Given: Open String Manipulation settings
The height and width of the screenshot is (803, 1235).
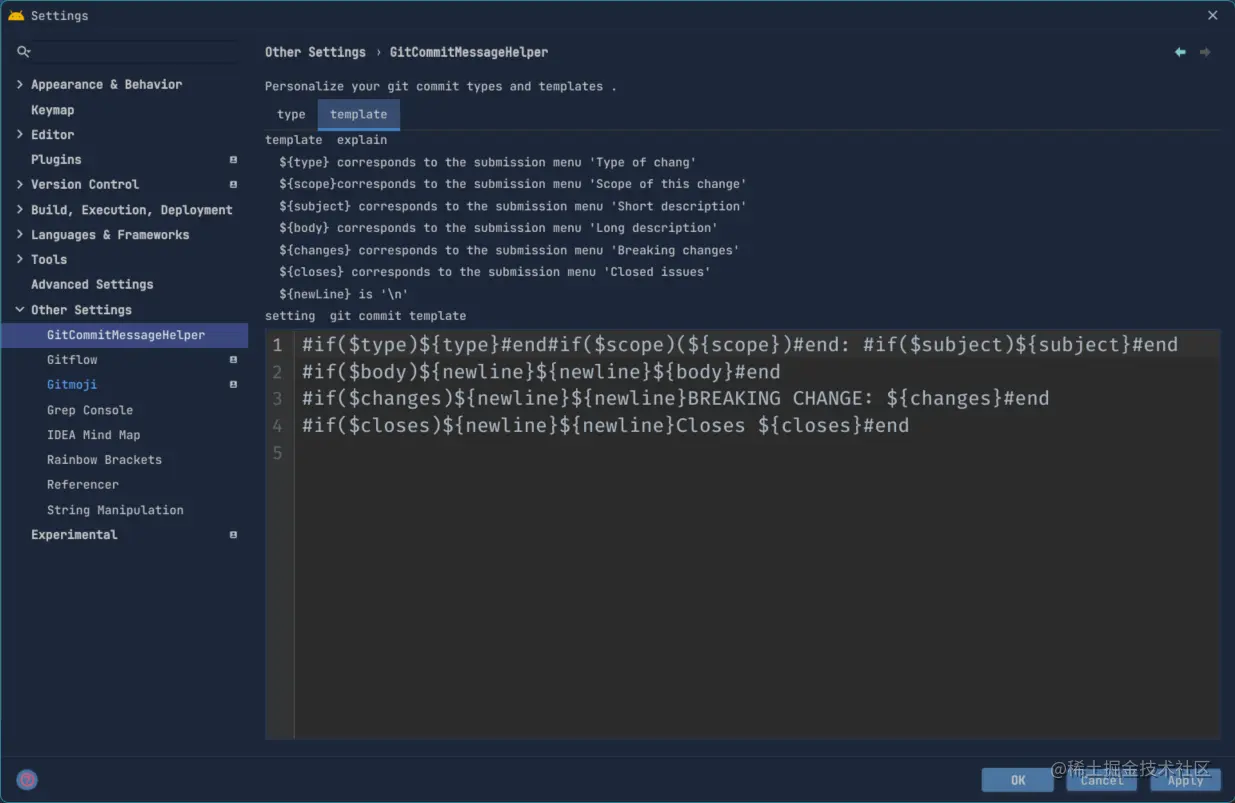Looking at the screenshot, I should pyautogui.click(x=115, y=510).
